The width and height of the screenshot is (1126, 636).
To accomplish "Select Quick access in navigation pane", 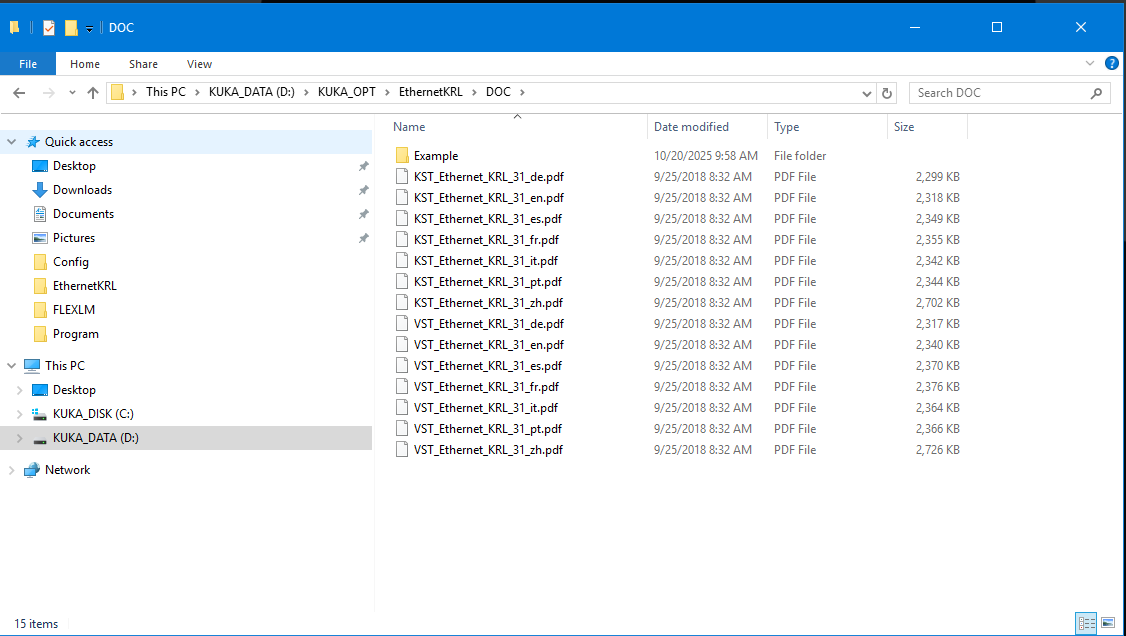I will [78, 141].
